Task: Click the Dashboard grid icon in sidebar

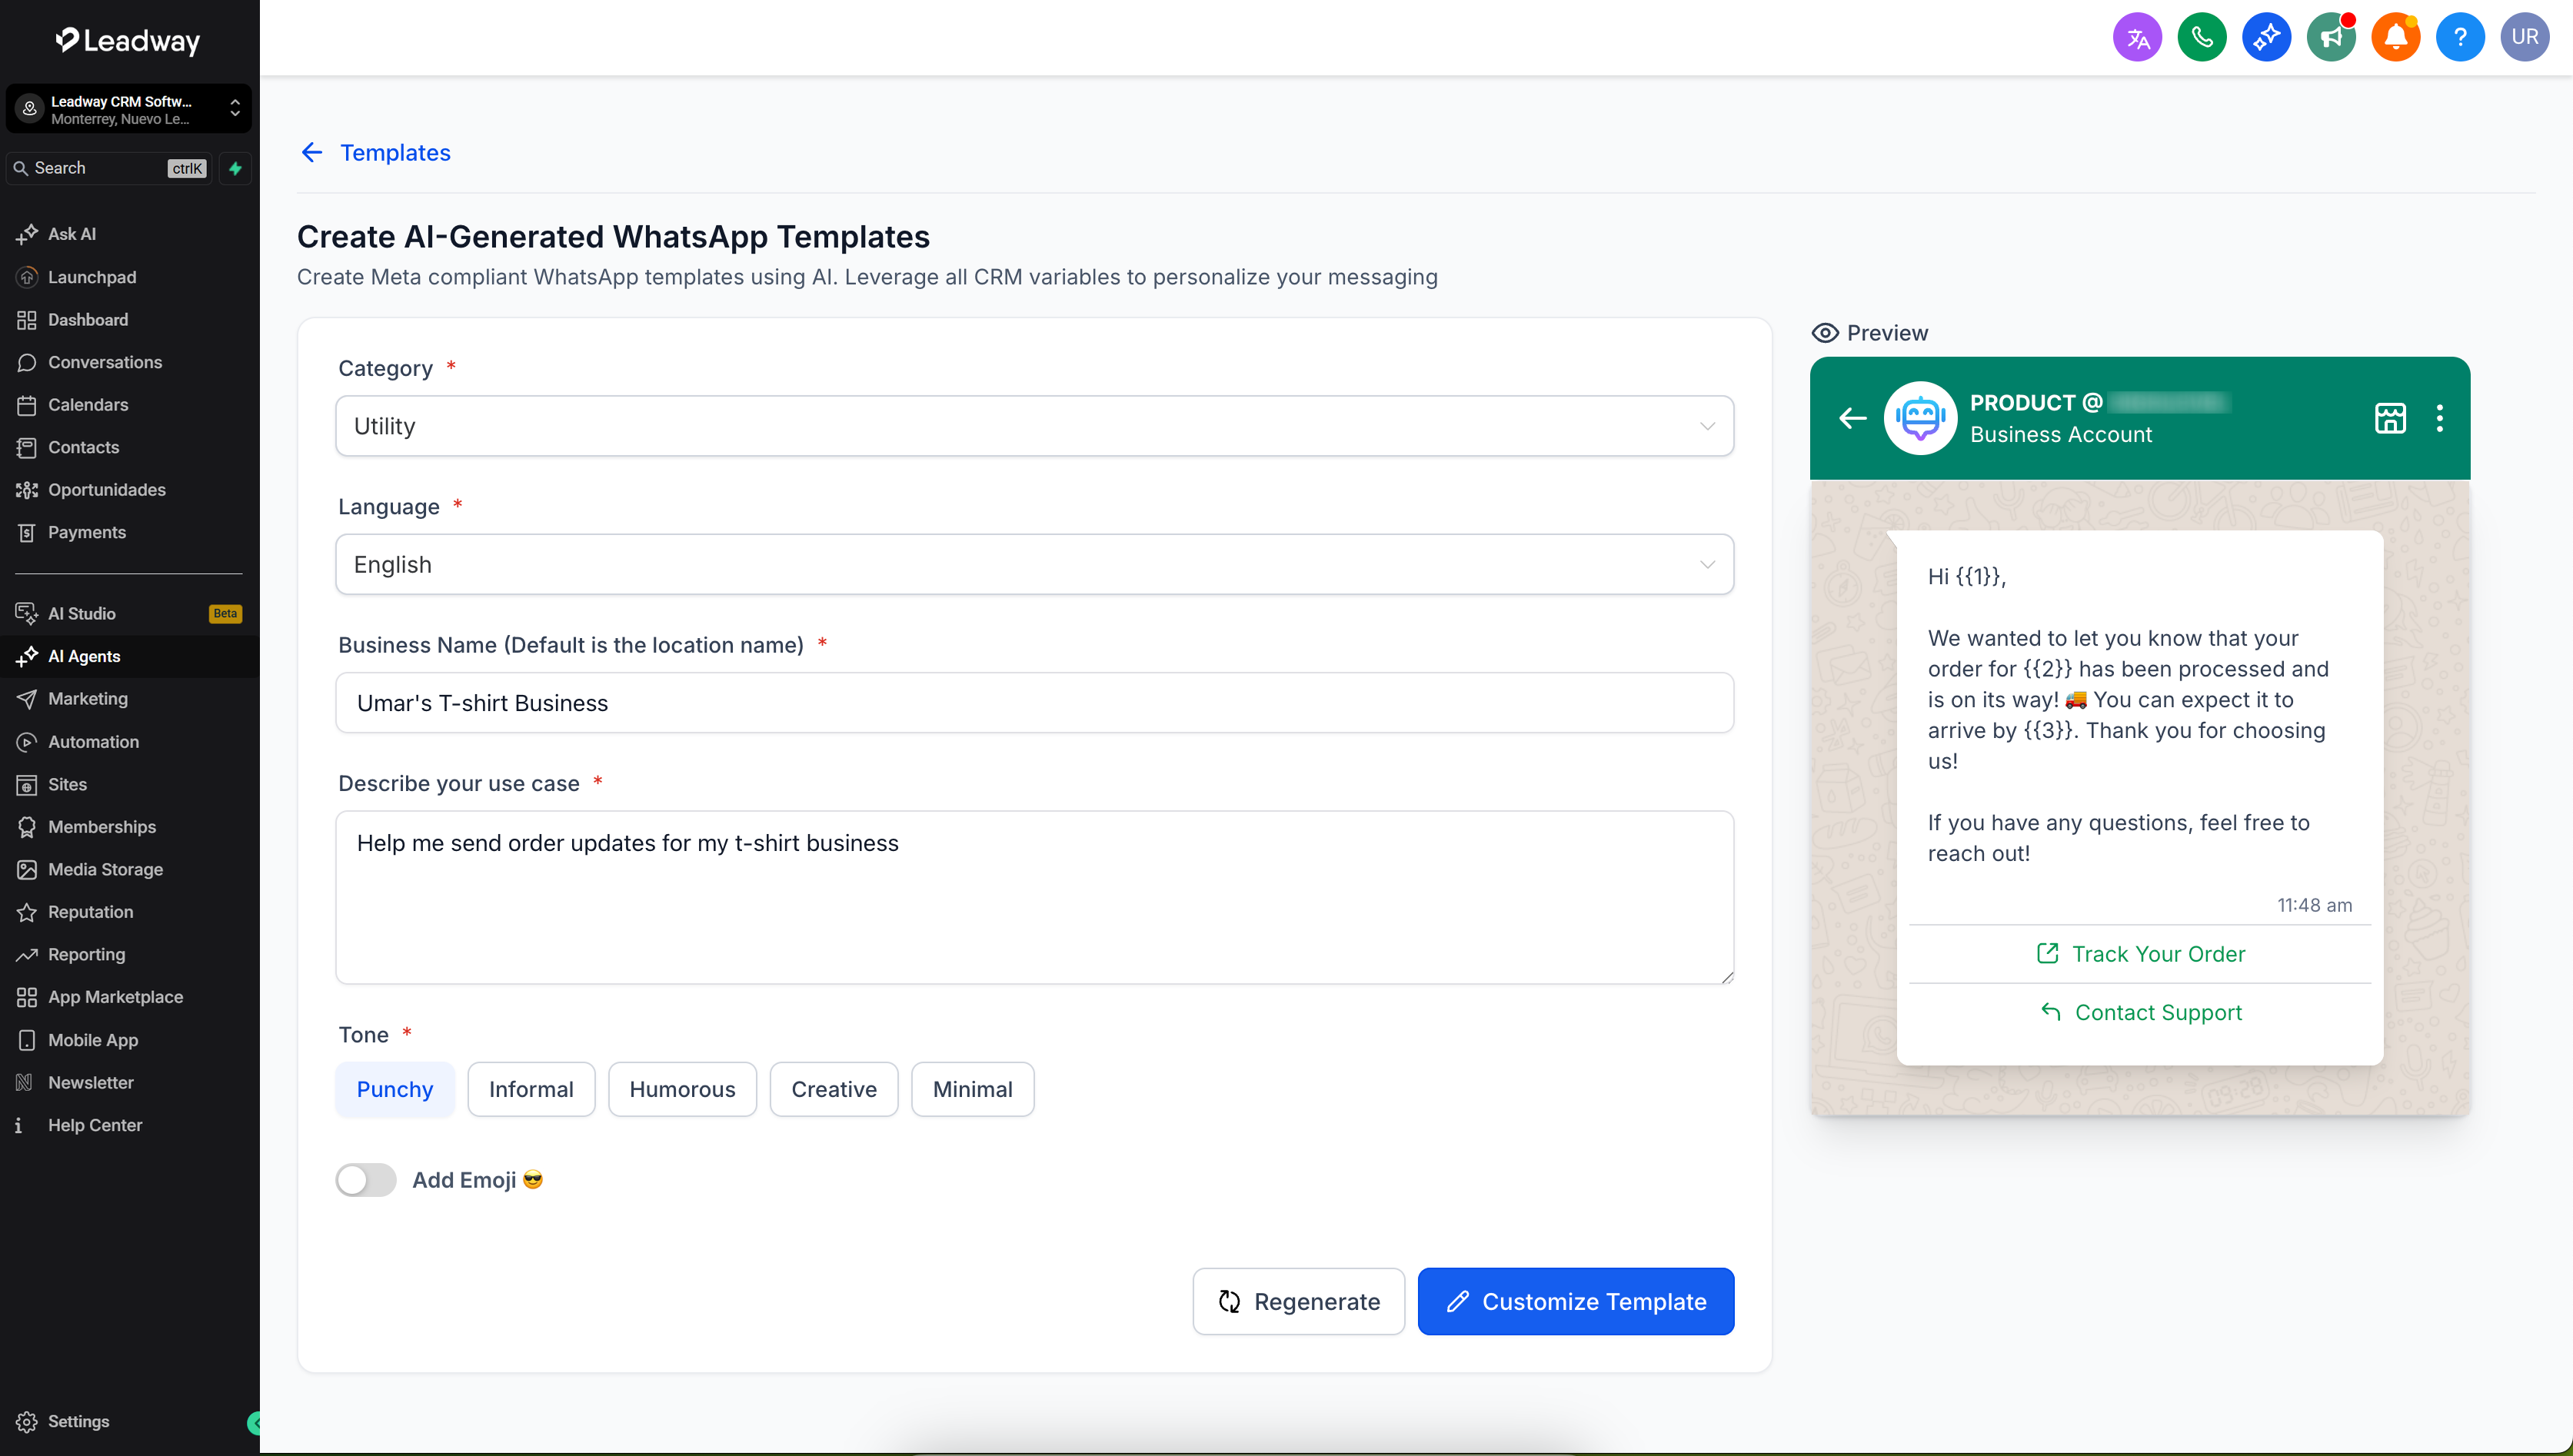Action: point(27,320)
